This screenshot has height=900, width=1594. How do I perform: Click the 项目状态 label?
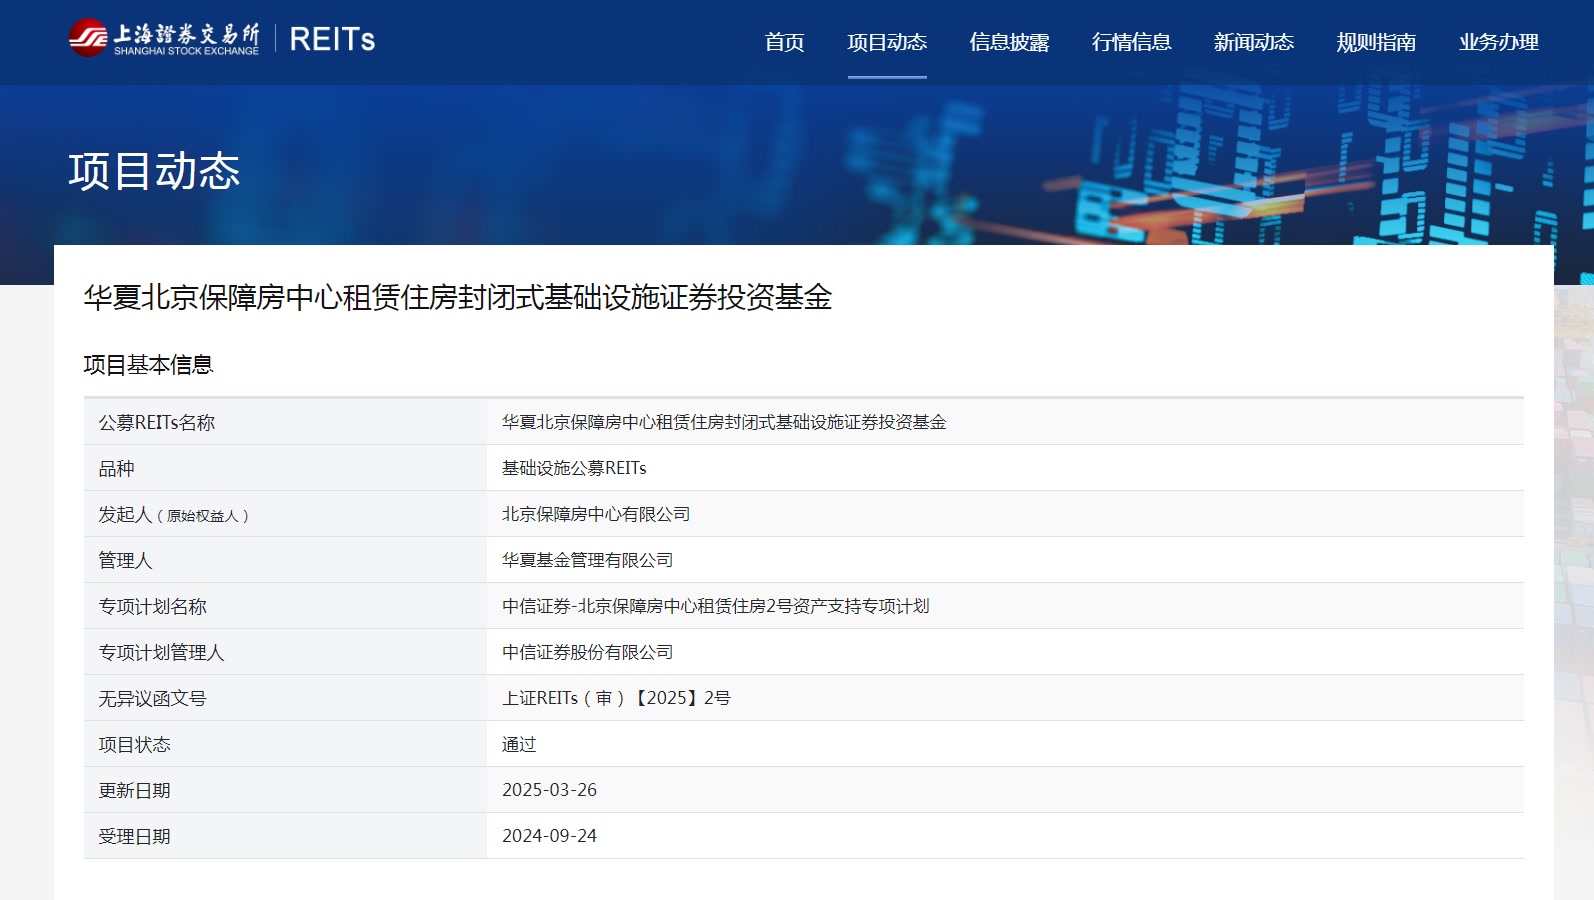point(134,744)
